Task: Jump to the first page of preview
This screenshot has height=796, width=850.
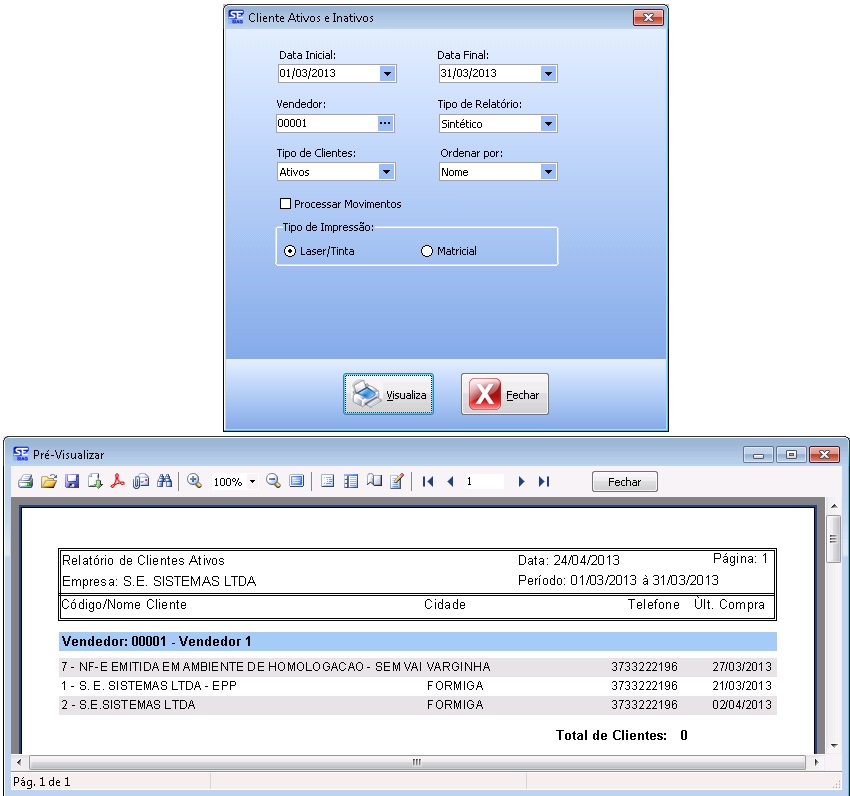Action: (428, 482)
